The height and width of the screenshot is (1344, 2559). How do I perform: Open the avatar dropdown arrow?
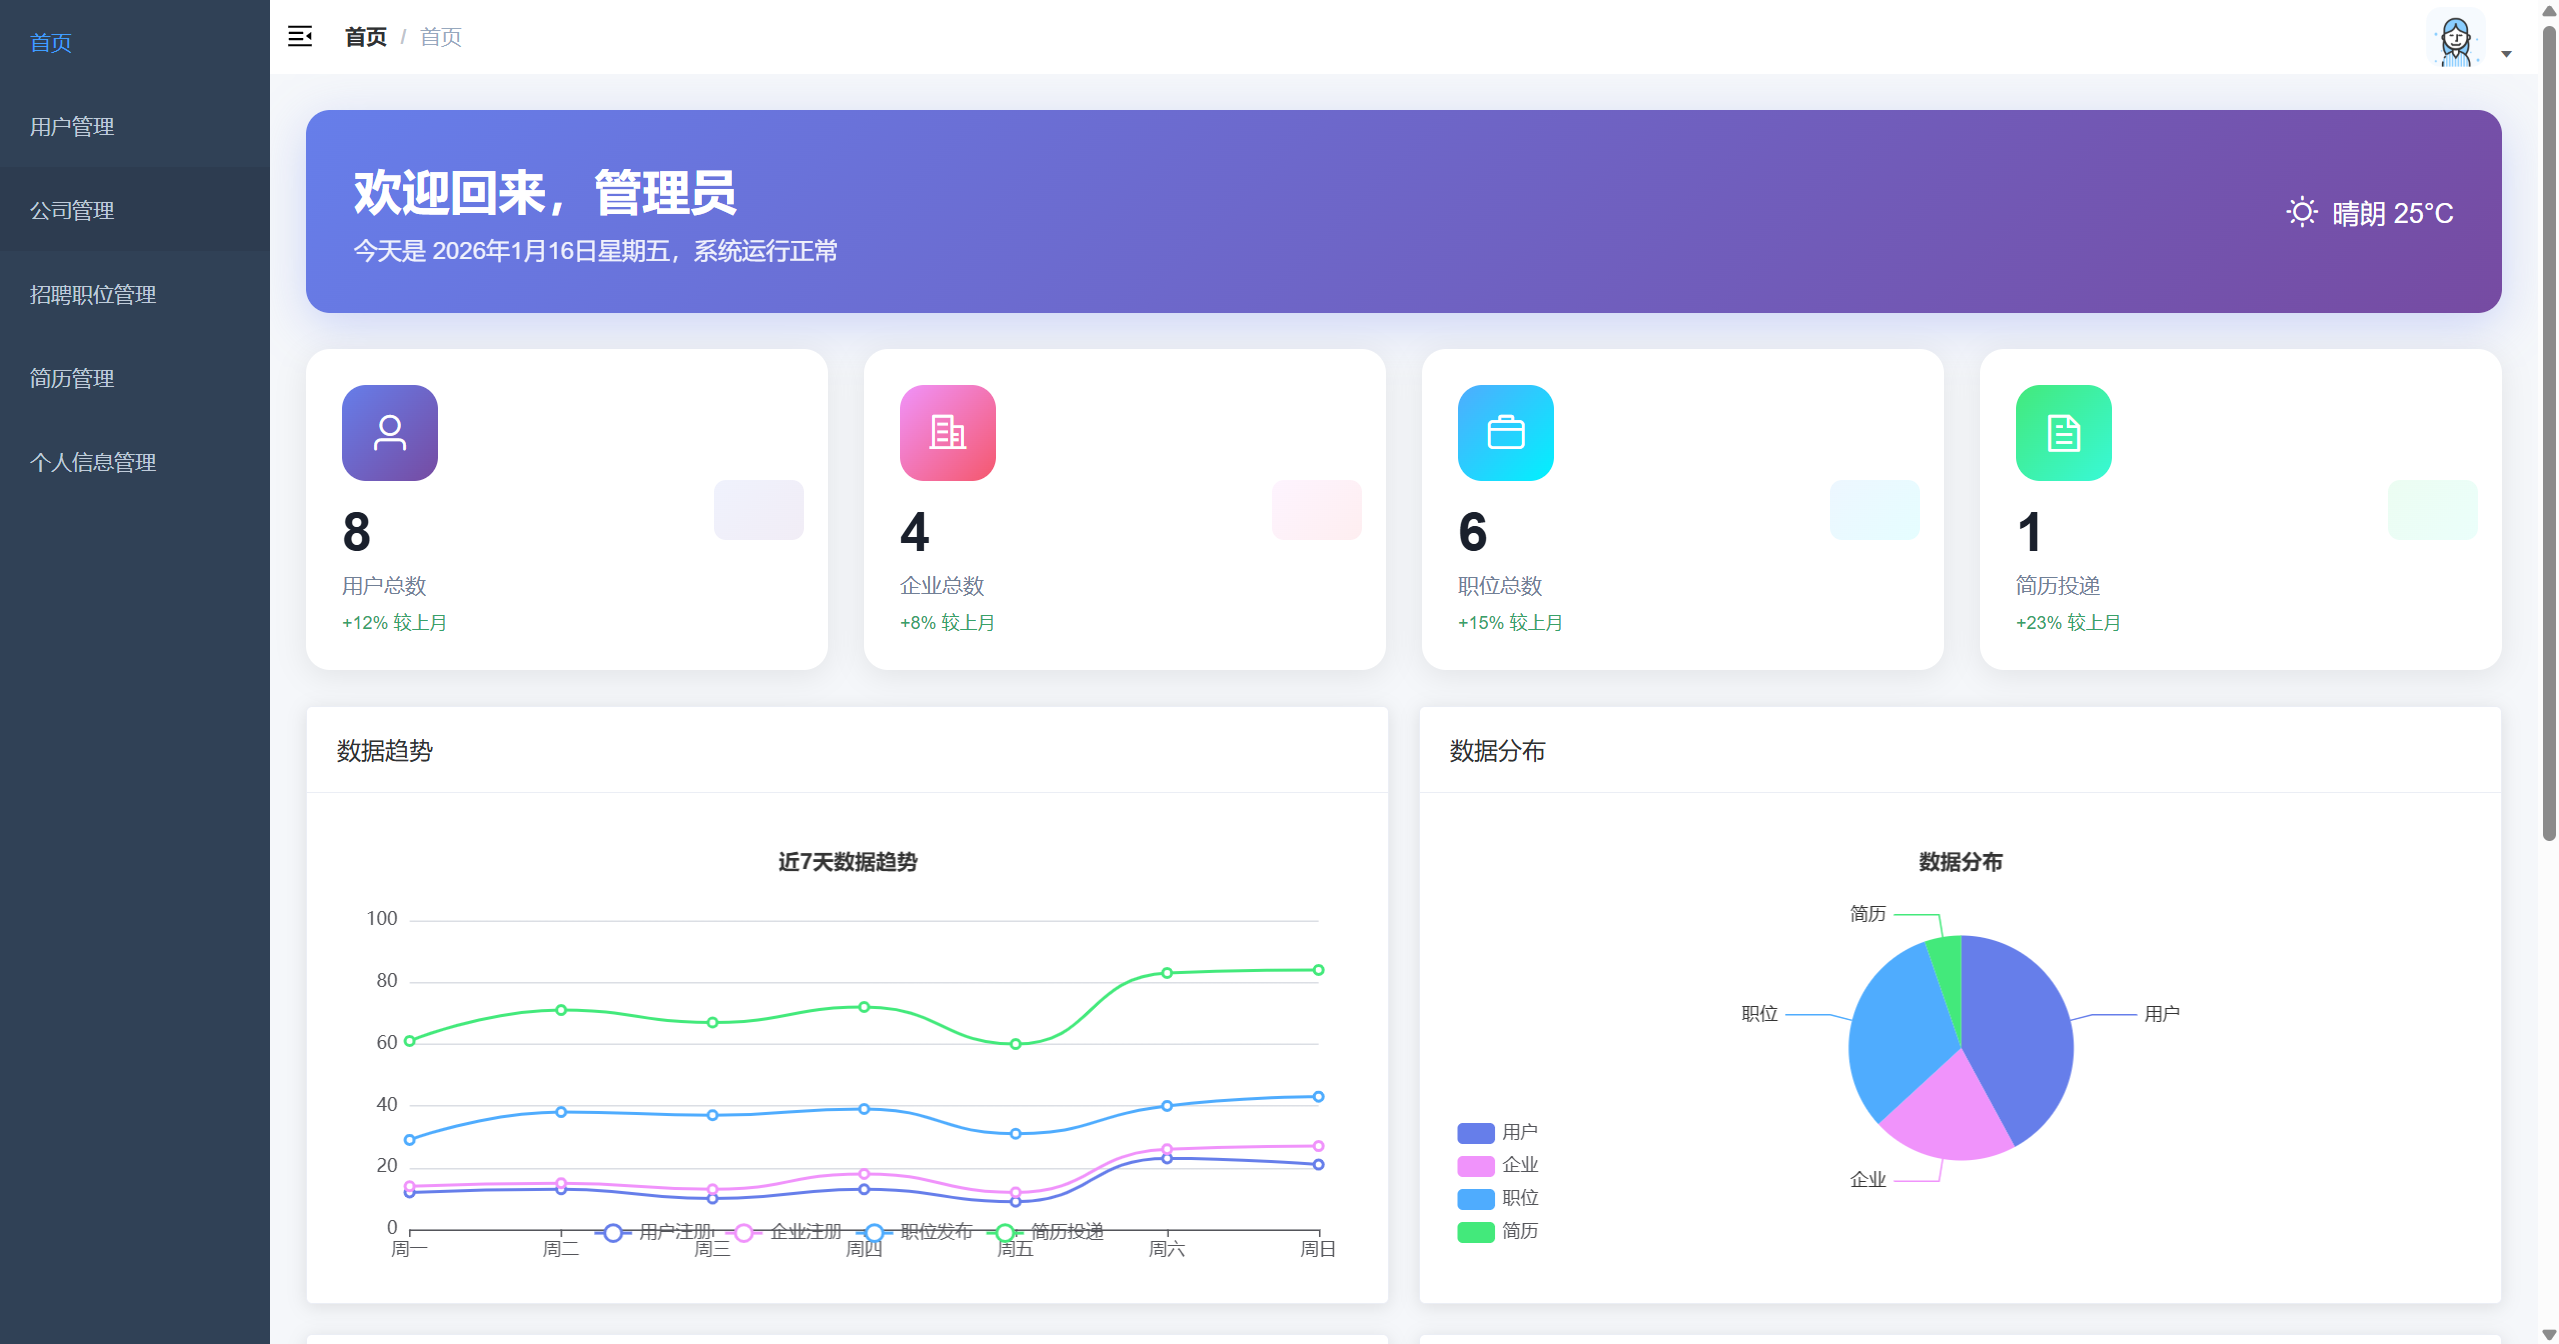pyautogui.click(x=2506, y=52)
